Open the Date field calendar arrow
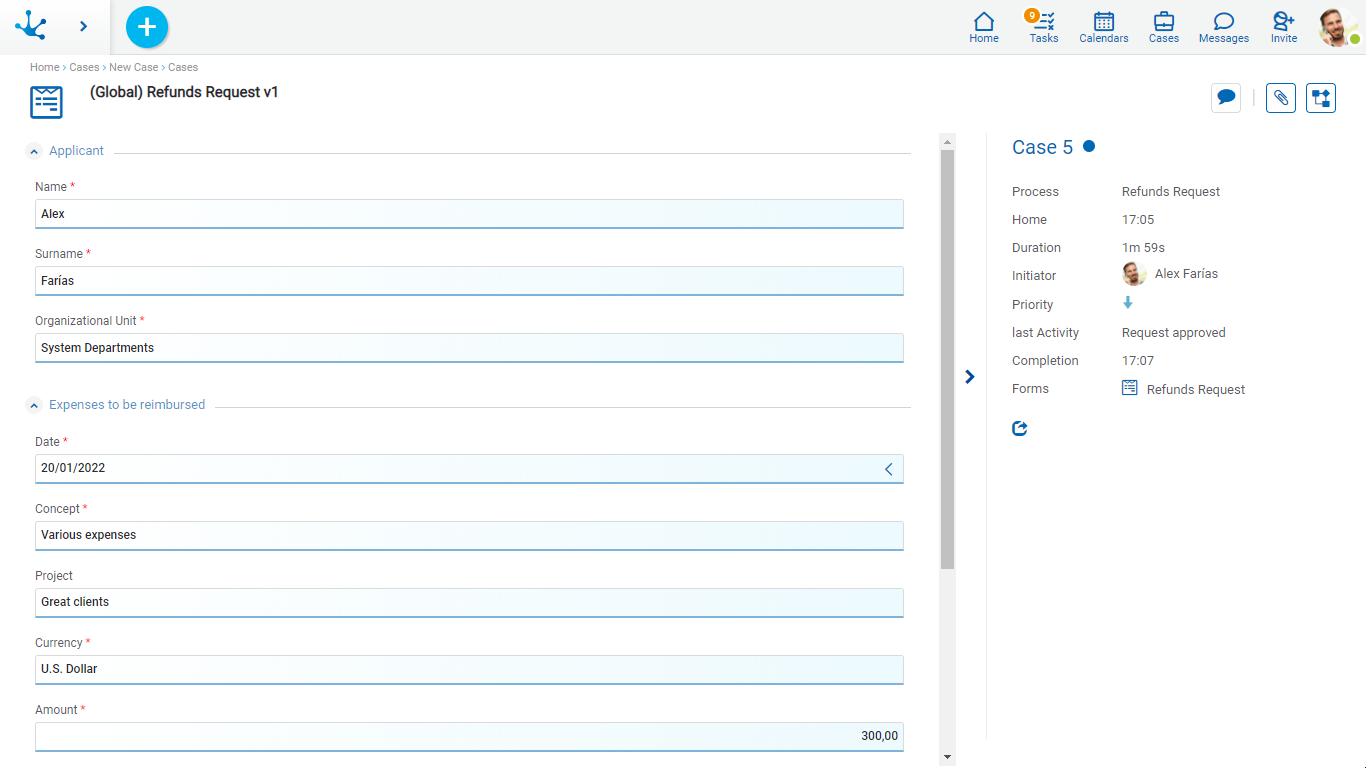 pyautogui.click(x=888, y=469)
